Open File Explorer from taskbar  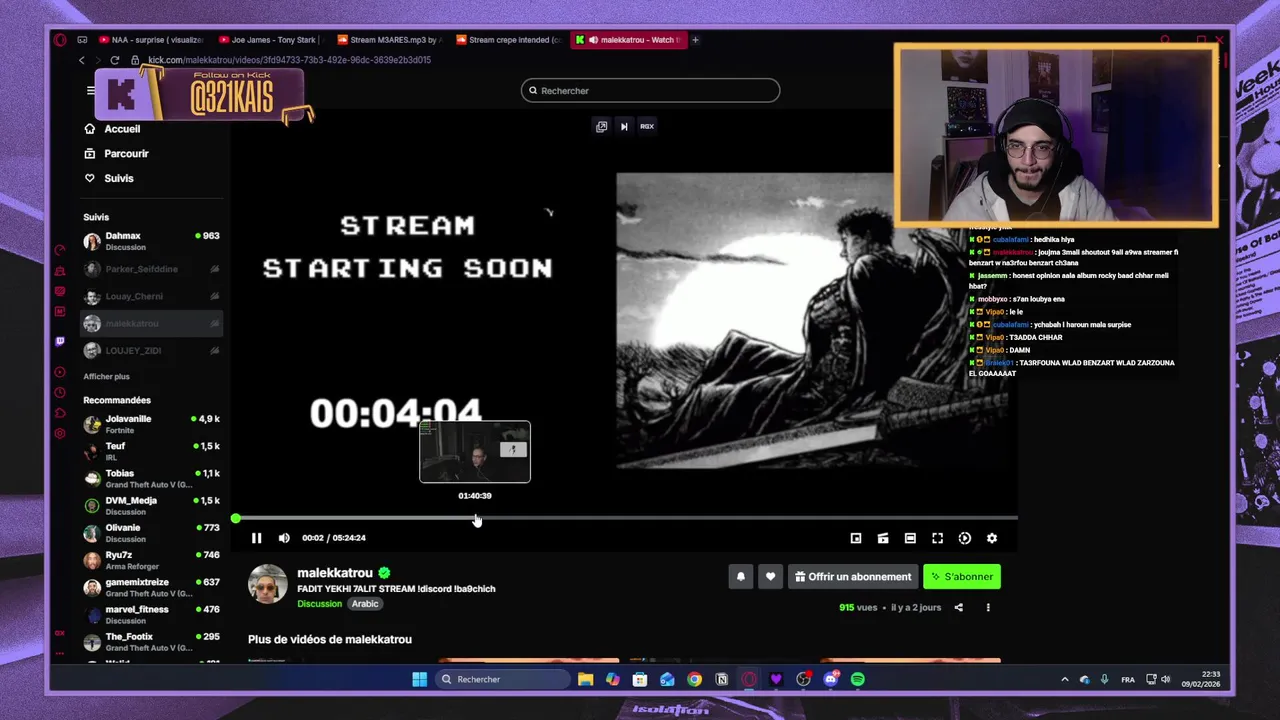point(585,679)
